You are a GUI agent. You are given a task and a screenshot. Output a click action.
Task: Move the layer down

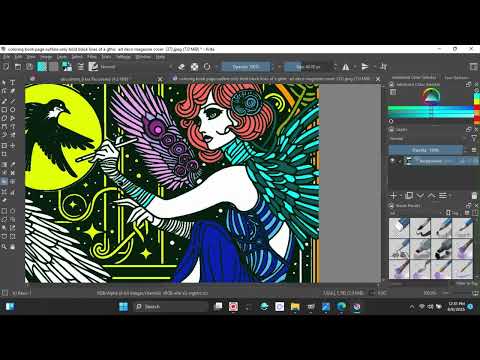click(x=420, y=196)
